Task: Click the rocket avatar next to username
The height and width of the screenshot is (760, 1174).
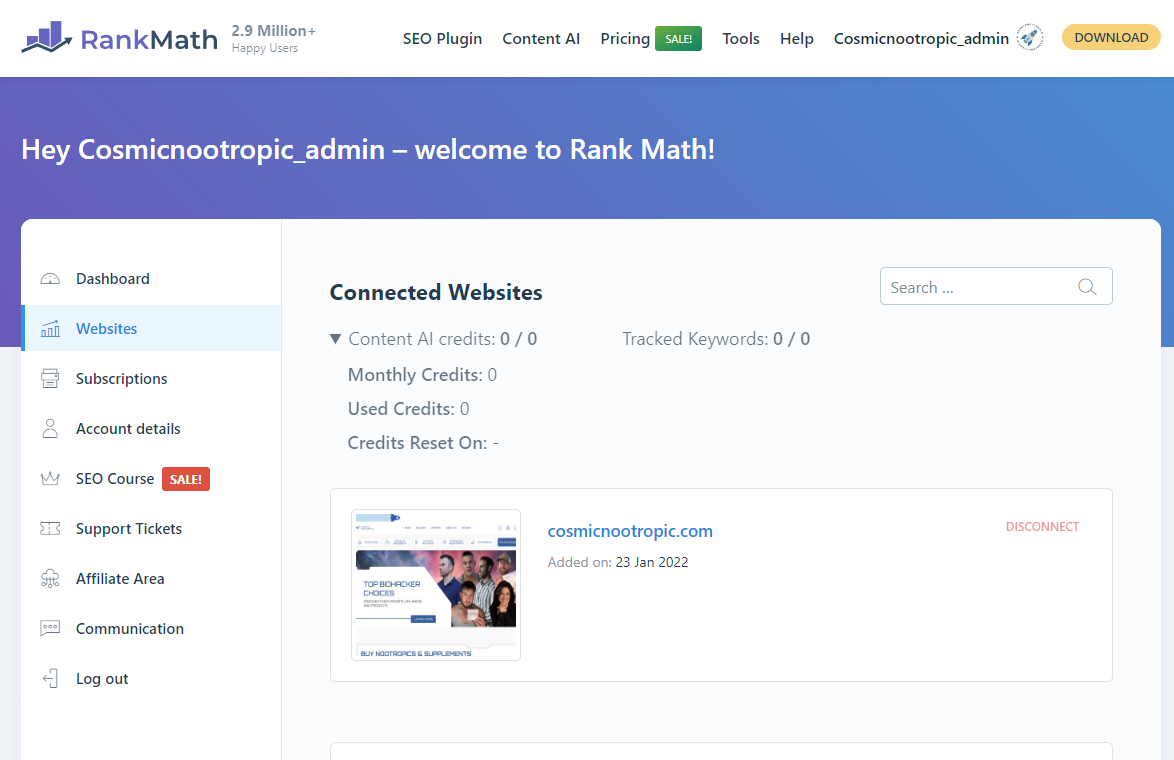Action: click(x=1030, y=37)
